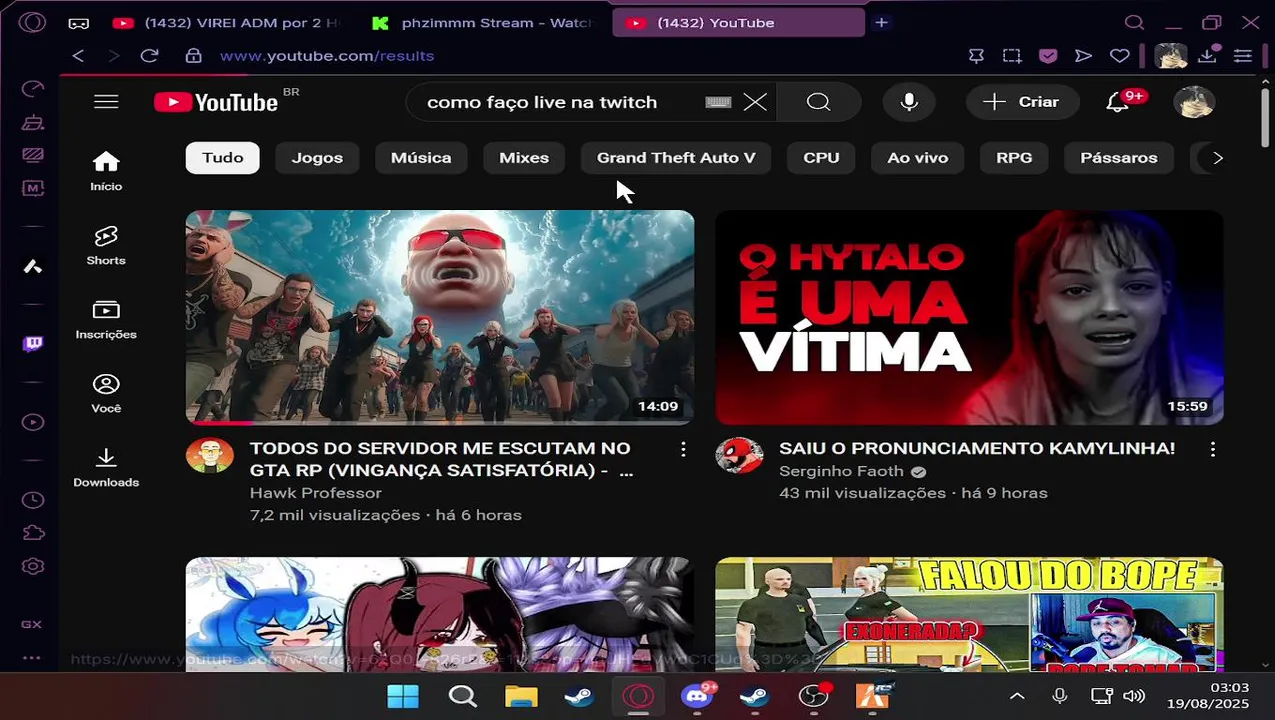Open the Início sidebar item
Image resolution: width=1275 pixels, height=720 pixels.
point(106,171)
